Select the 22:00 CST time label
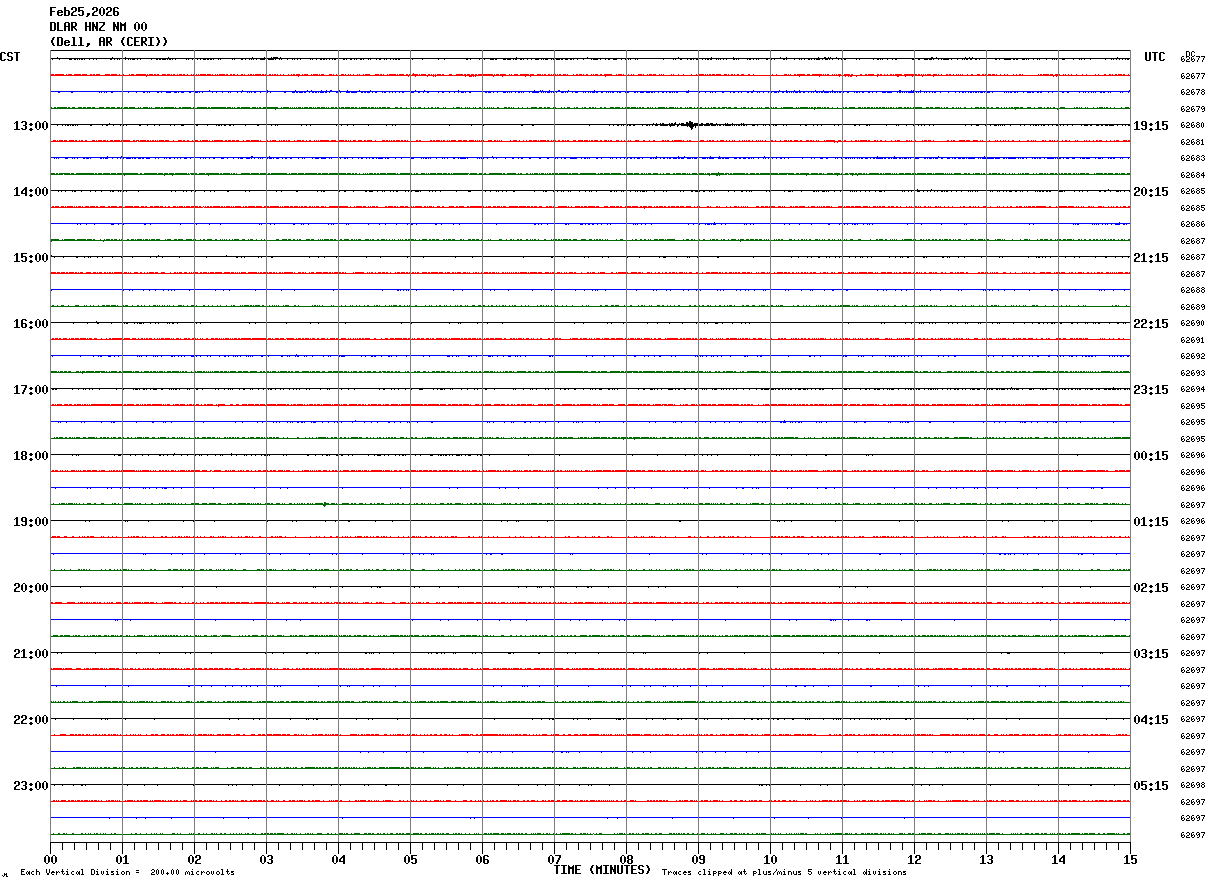1210x886 pixels. tap(30, 720)
